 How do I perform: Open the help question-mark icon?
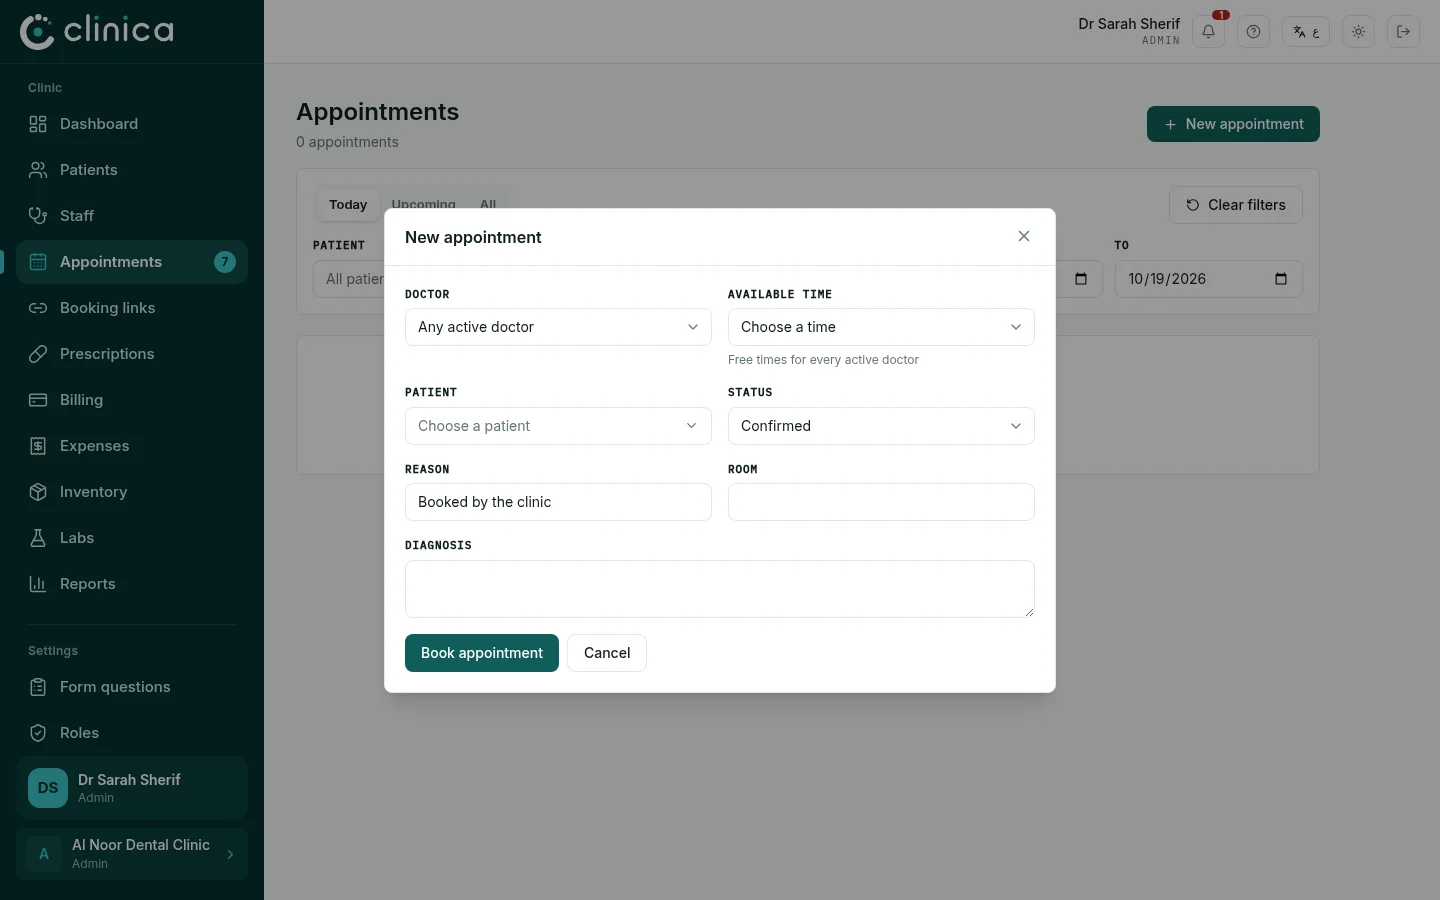point(1253,32)
